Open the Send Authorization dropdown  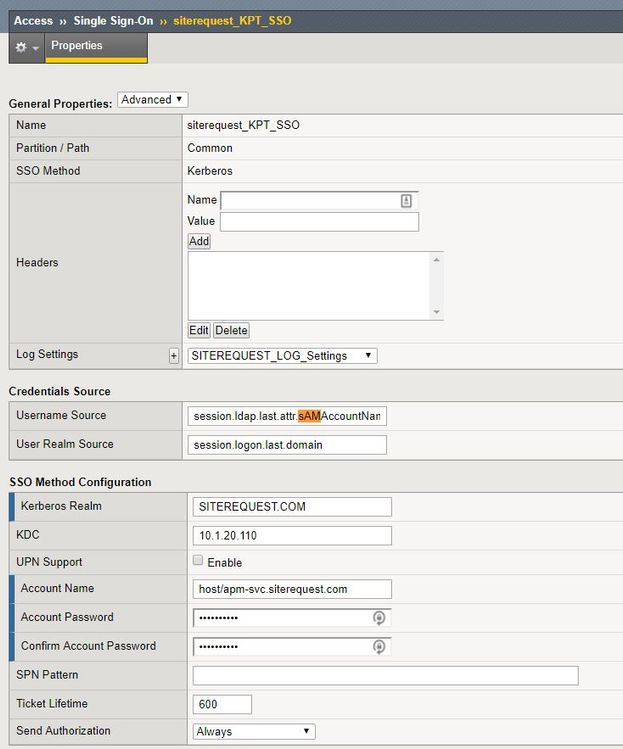coord(253,732)
